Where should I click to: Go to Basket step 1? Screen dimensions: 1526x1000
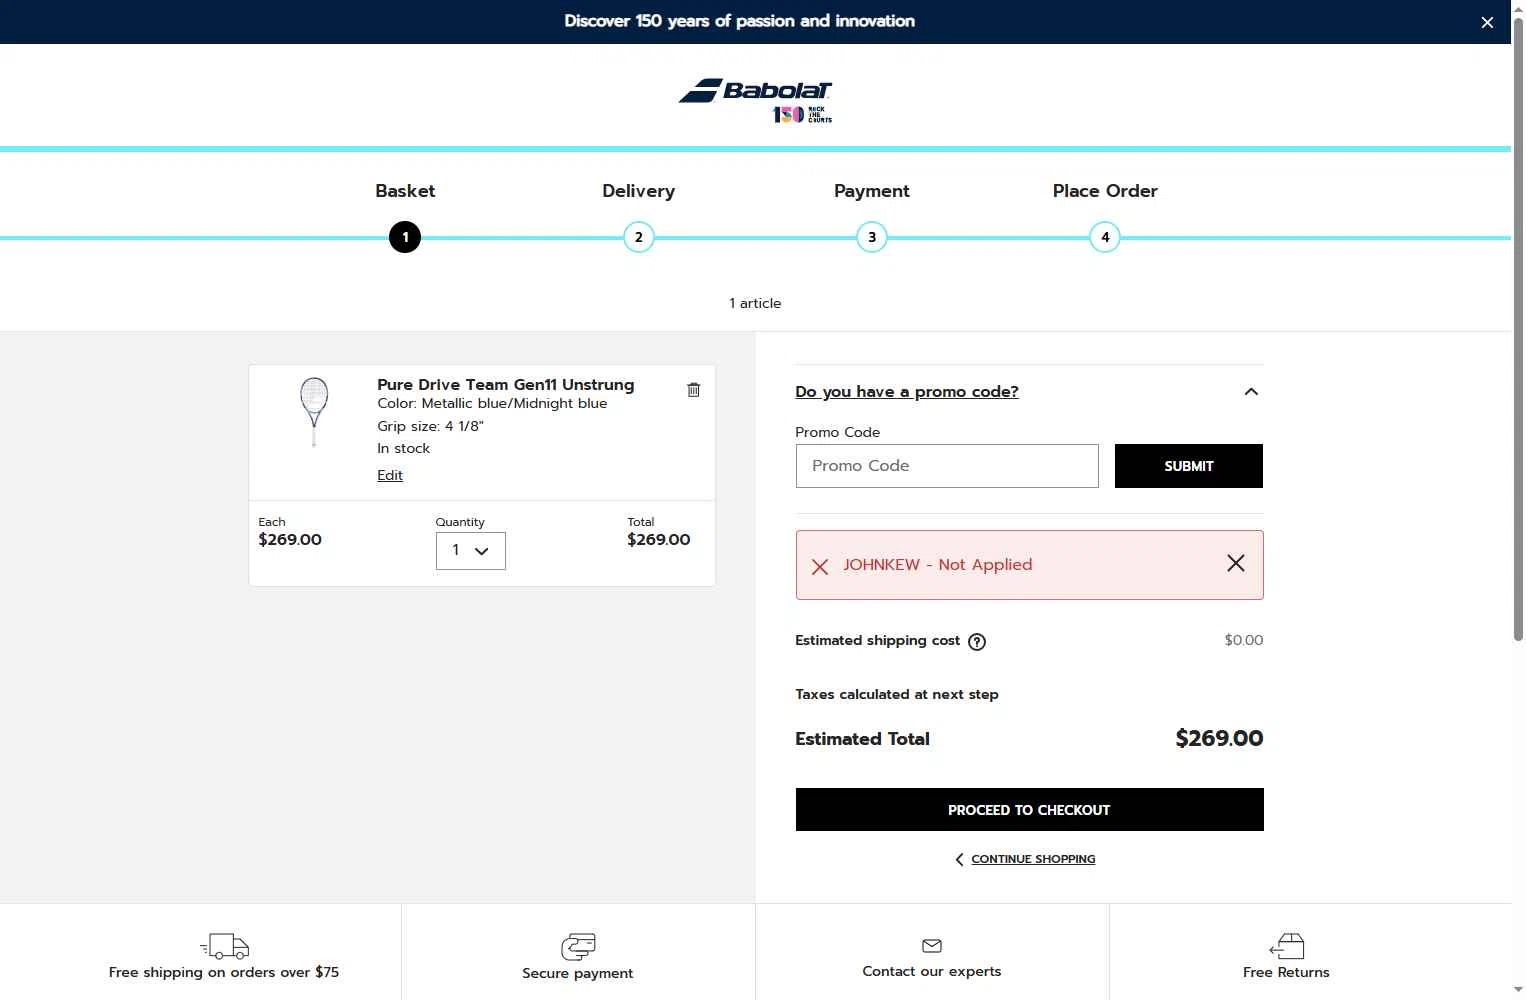point(405,237)
